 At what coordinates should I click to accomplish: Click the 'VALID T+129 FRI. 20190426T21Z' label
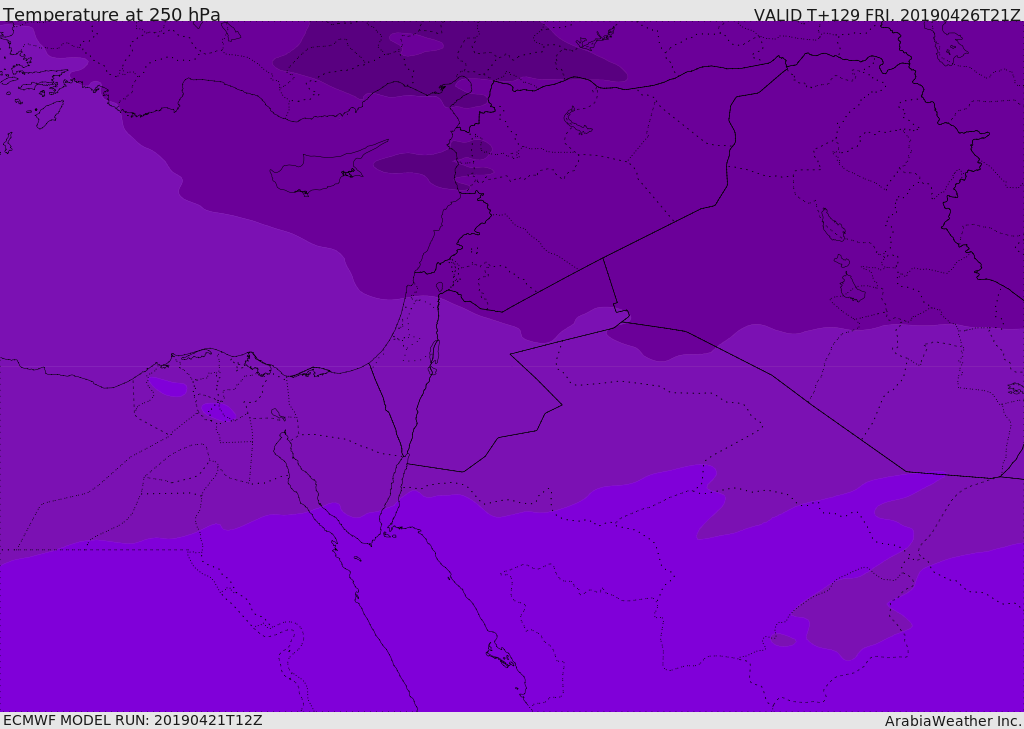(x=886, y=15)
